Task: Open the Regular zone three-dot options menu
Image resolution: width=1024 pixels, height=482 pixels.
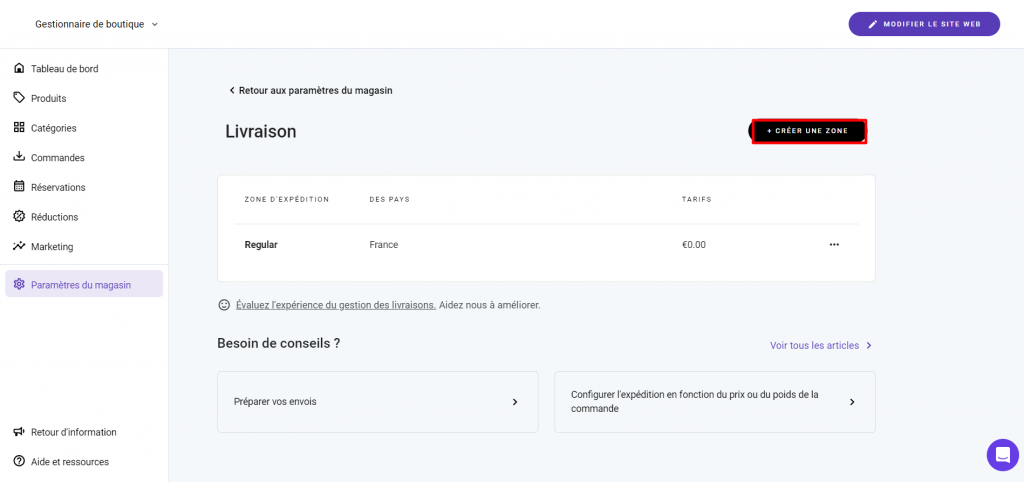Action: [834, 245]
